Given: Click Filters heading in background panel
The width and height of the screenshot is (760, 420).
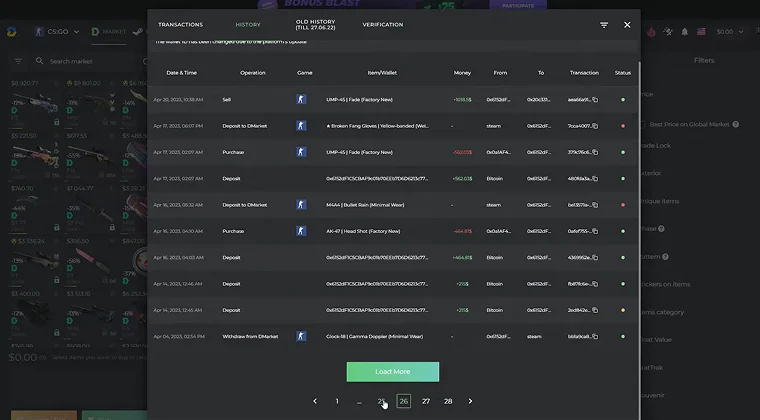Looking at the screenshot, I should click(x=704, y=61).
